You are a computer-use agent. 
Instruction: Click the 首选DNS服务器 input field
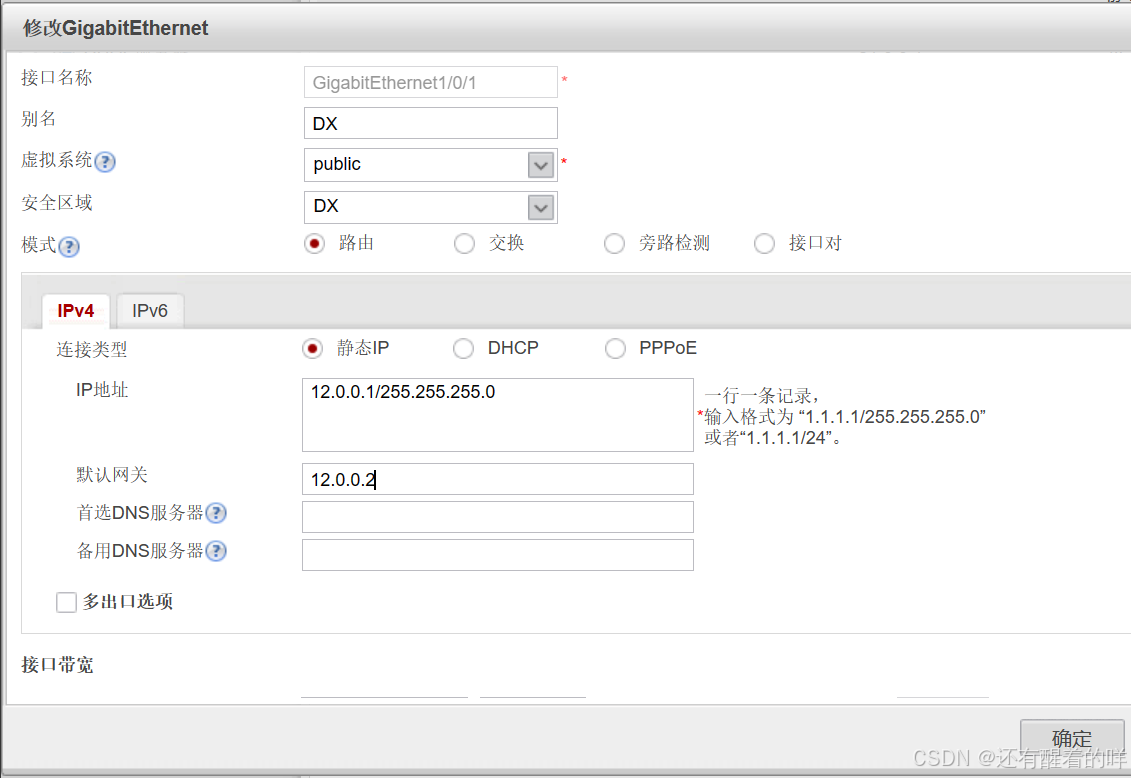click(x=498, y=517)
